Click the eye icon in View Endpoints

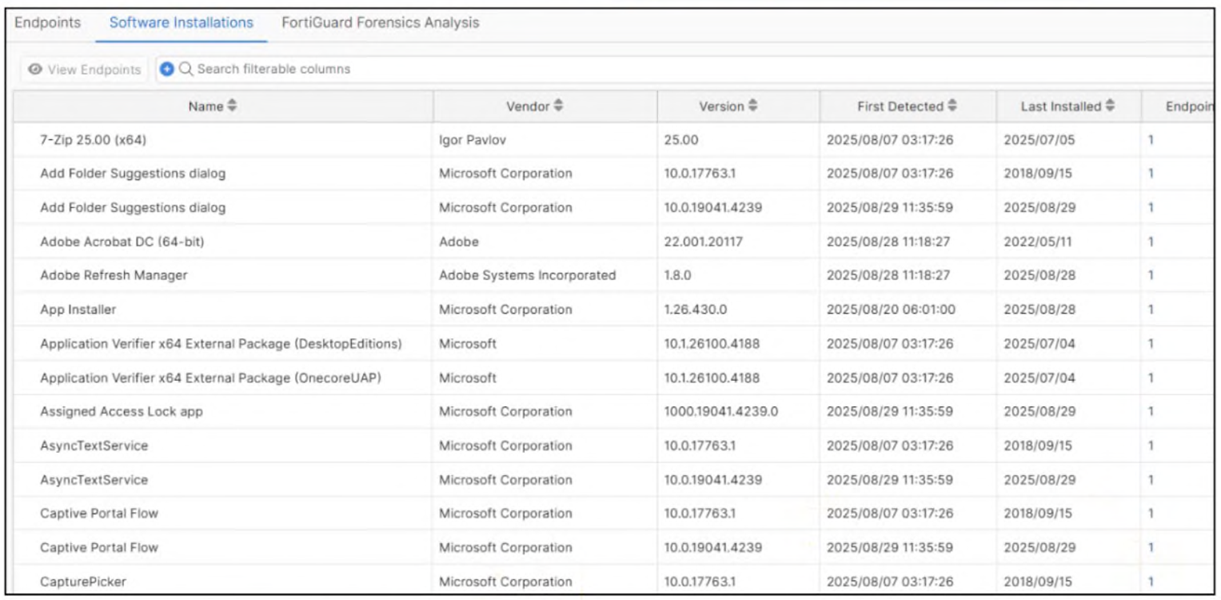[x=35, y=70]
